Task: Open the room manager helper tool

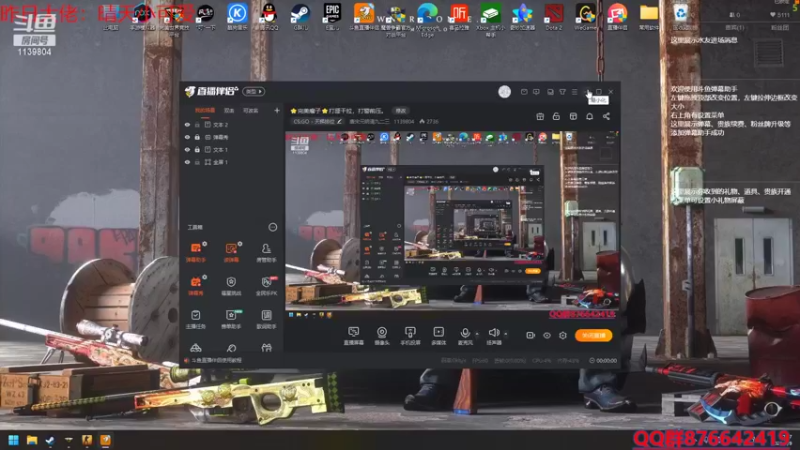Action: coord(266,252)
